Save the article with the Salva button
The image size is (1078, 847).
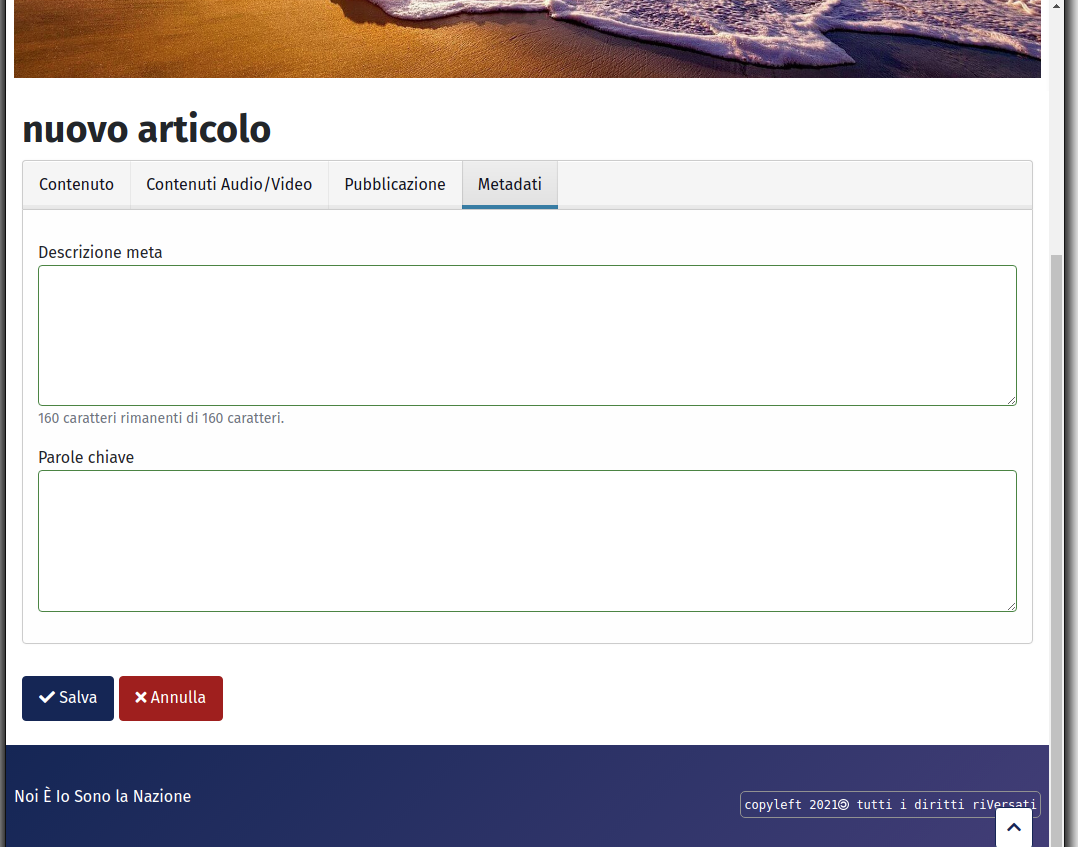[x=68, y=698]
